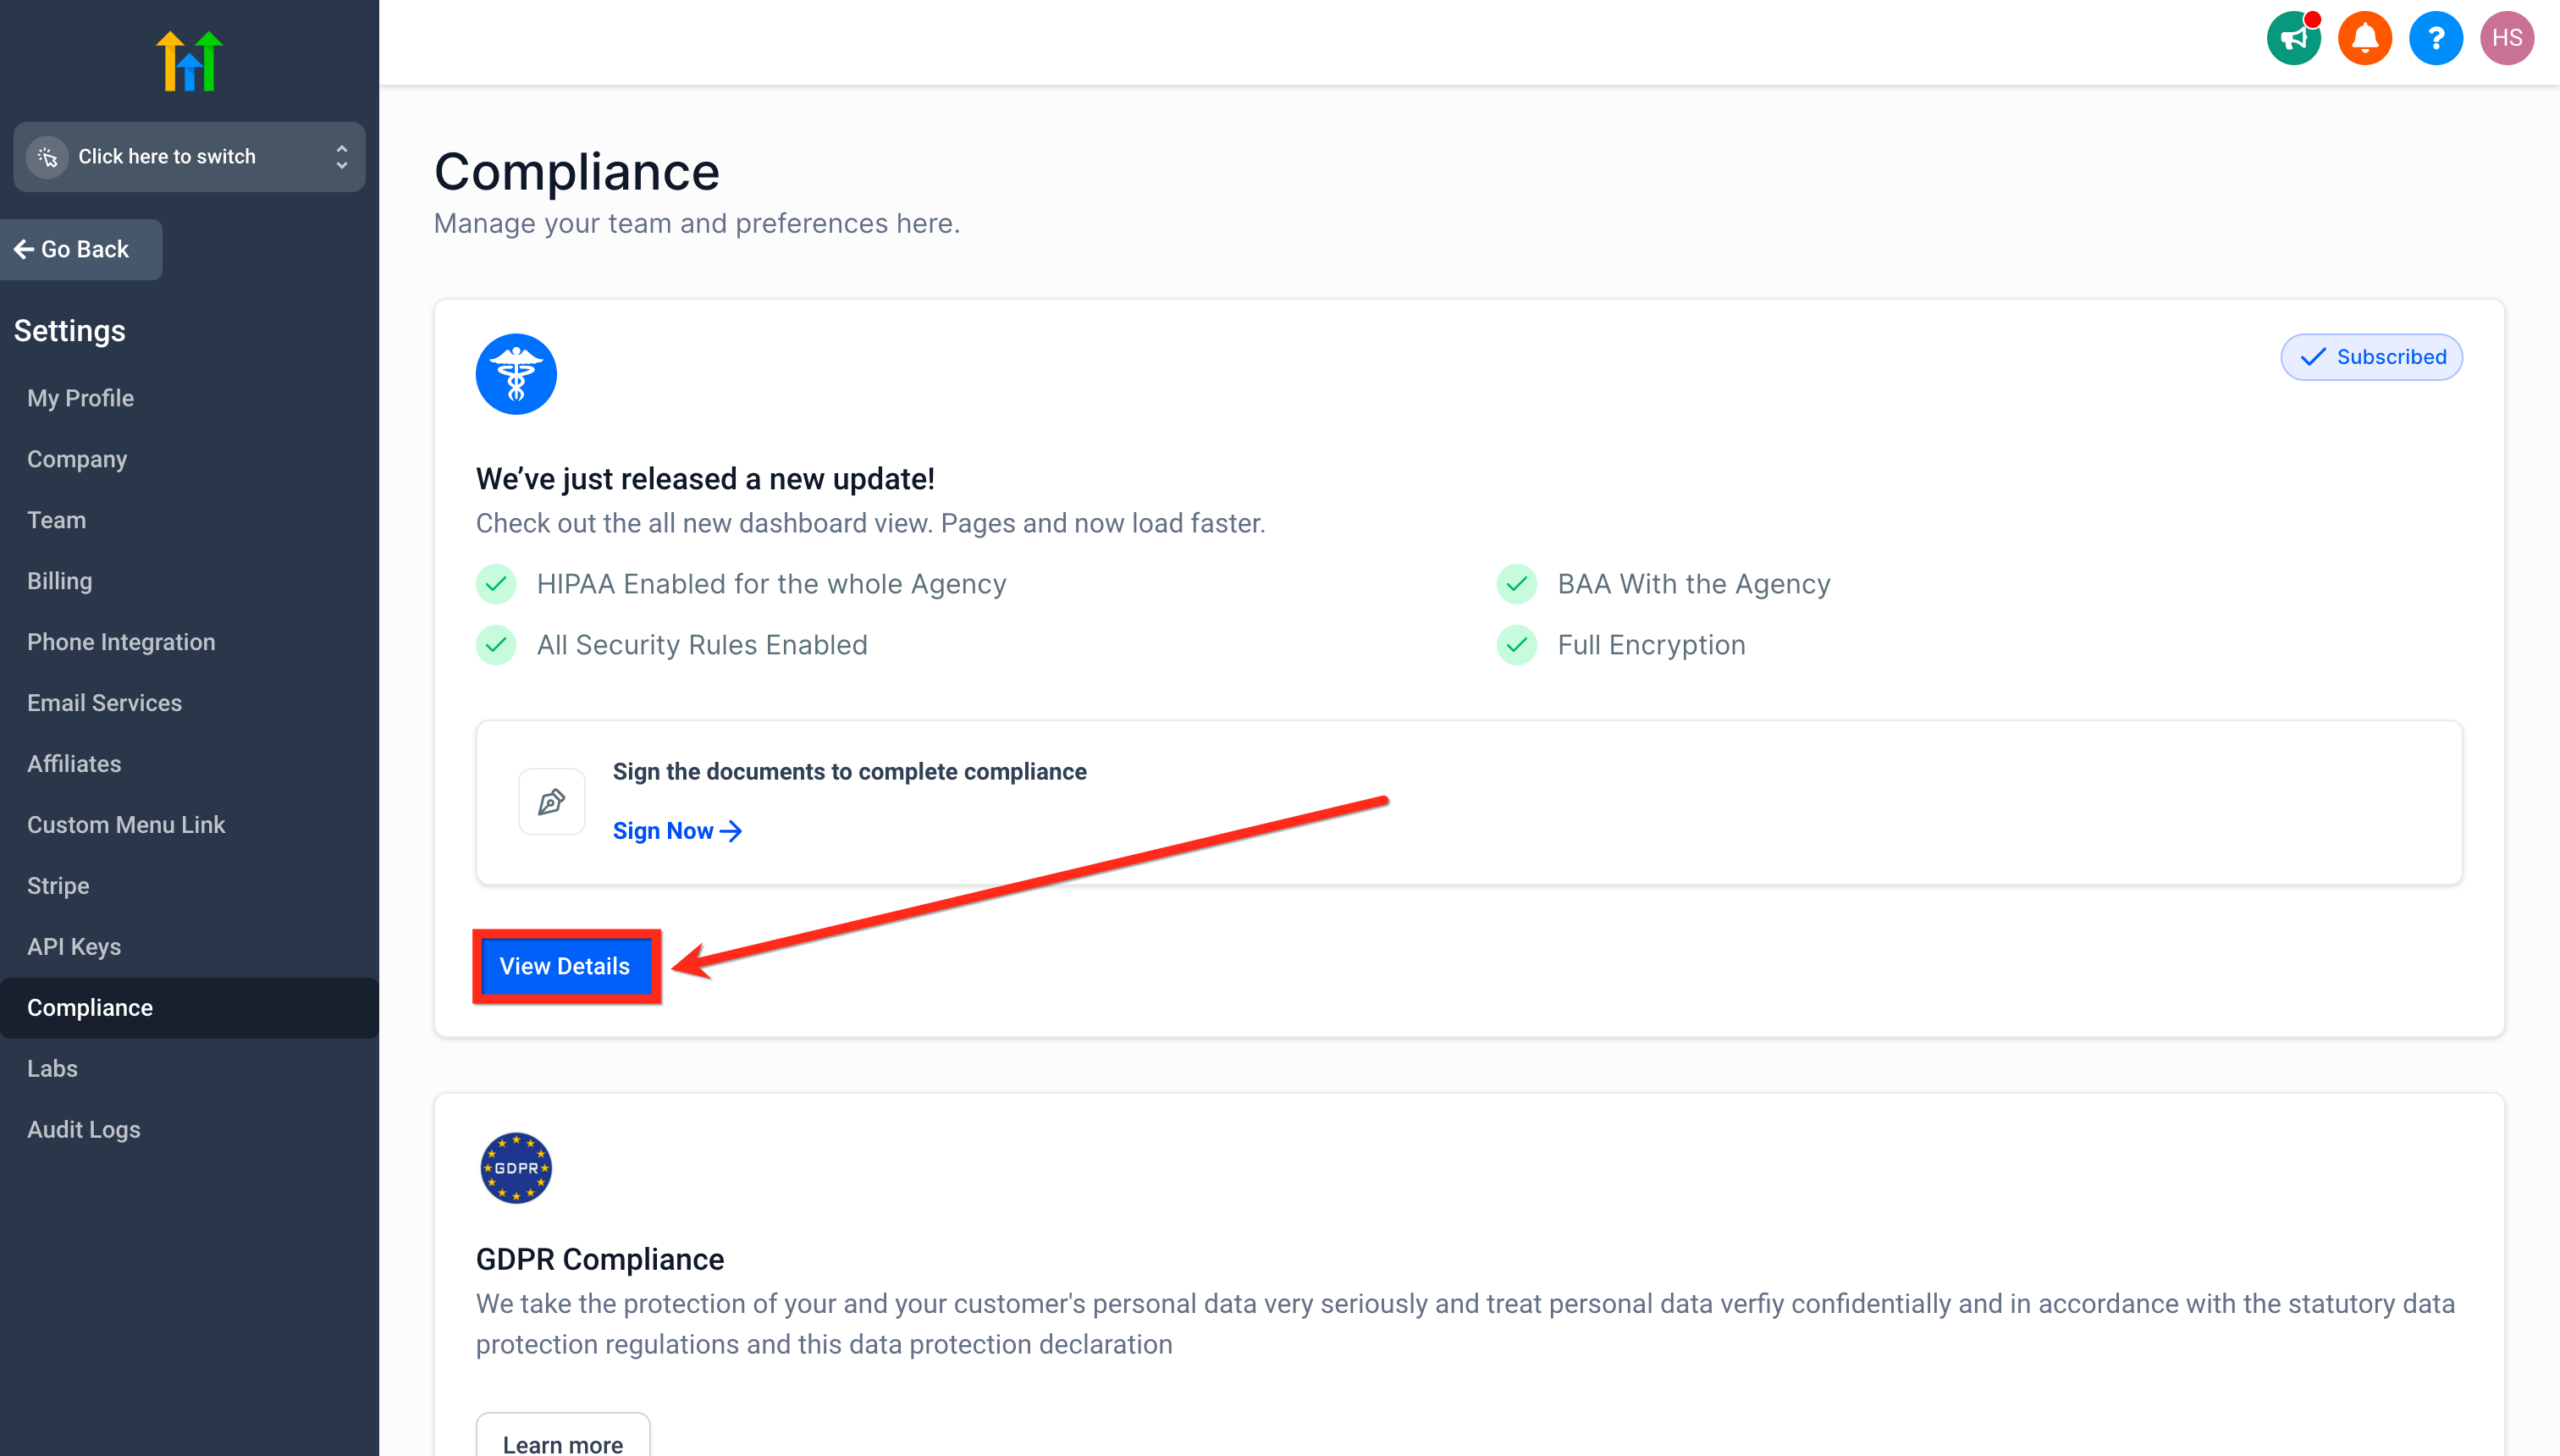Image resolution: width=2560 pixels, height=1456 pixels.
Task: Click the Subscribed status chip
Action: (2371, 357)
